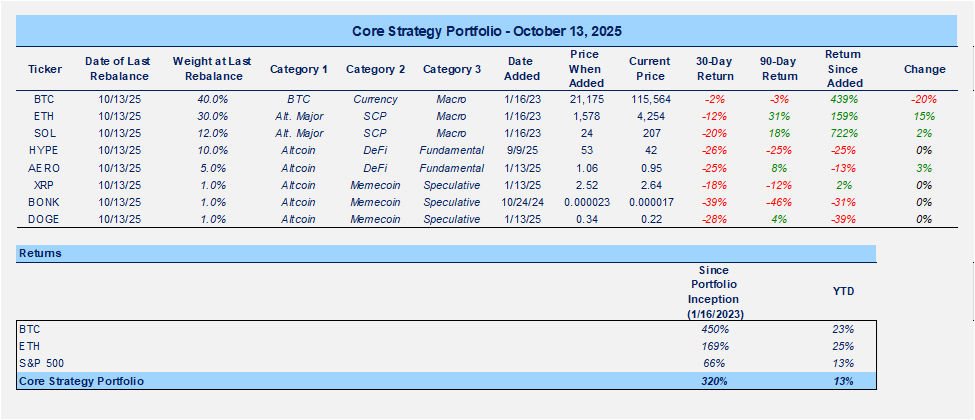This screenshot has height=420, width=975.
Task: Click the Core Strategy Portfolio 320% value
Action: (714, 381)
